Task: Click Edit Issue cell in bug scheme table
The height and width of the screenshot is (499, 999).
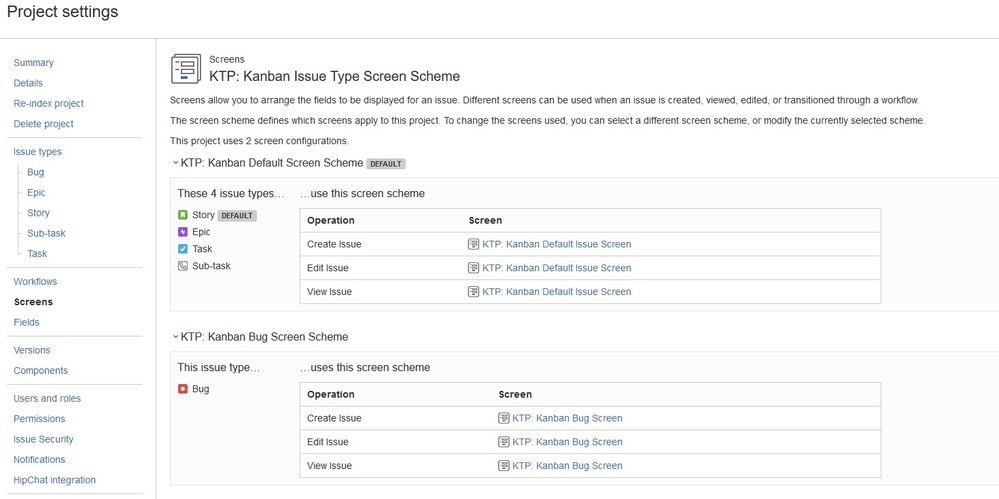Action: tap(327, 442)
